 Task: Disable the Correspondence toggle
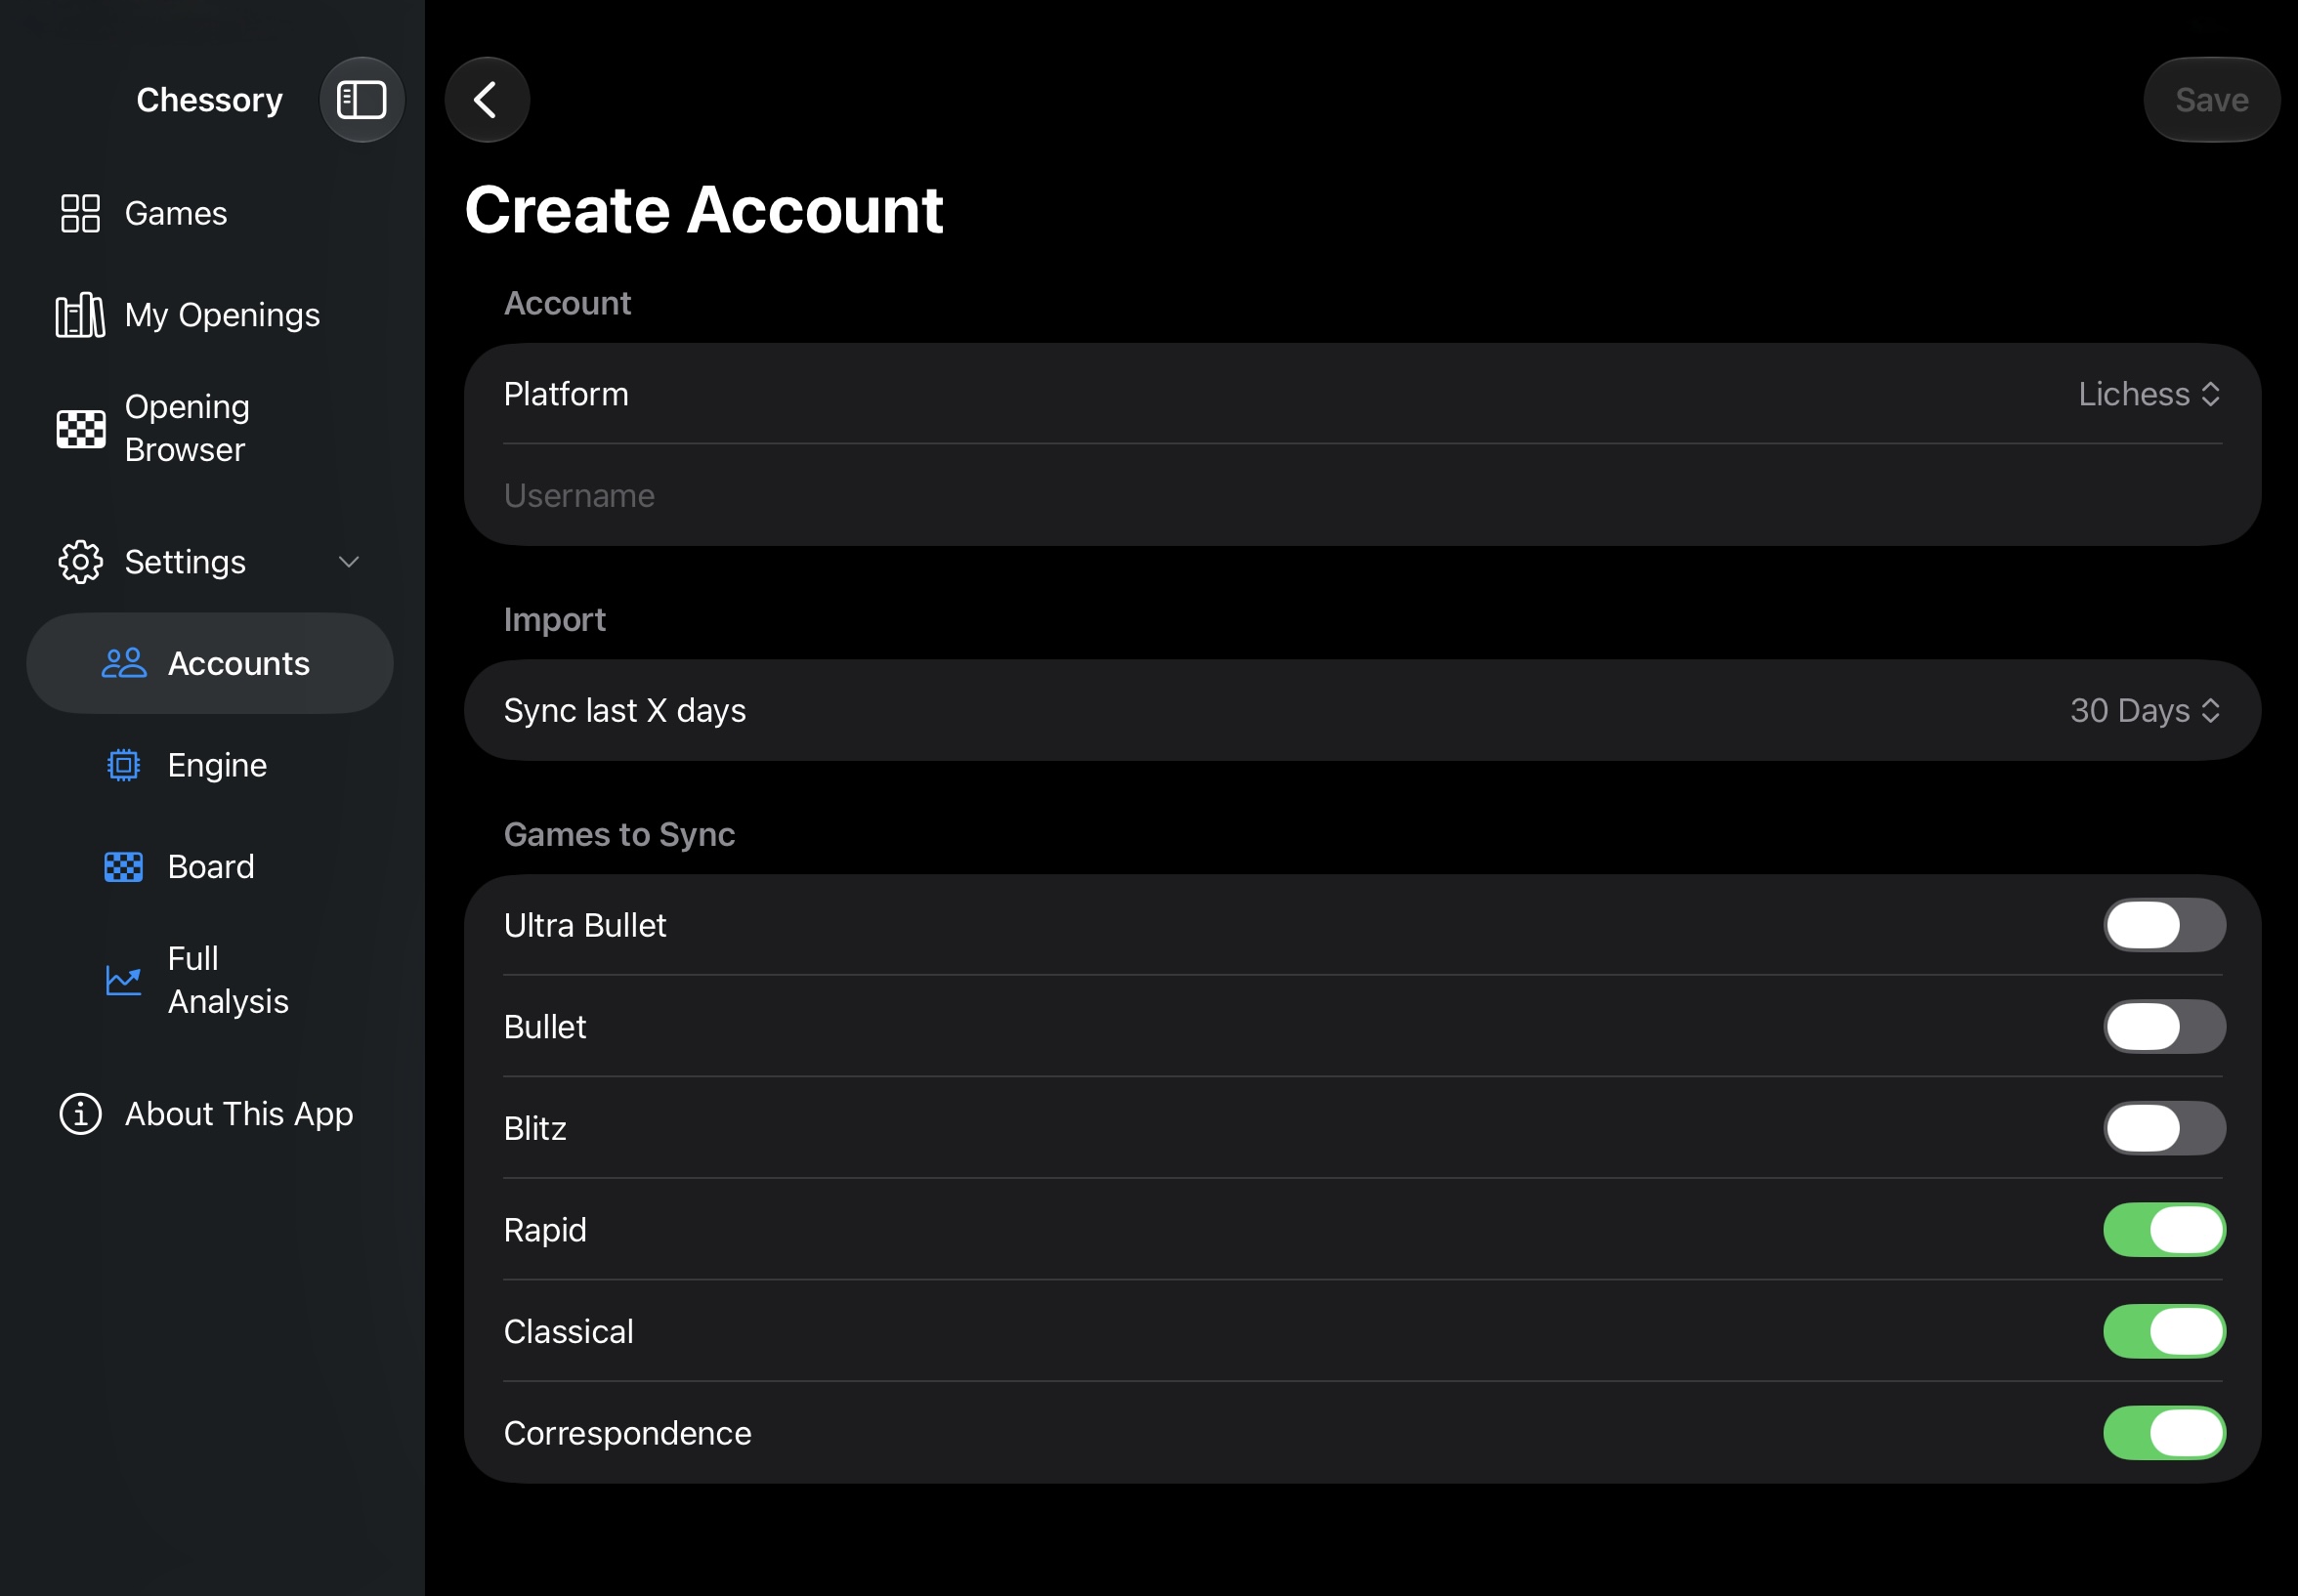point(2164,1433)
